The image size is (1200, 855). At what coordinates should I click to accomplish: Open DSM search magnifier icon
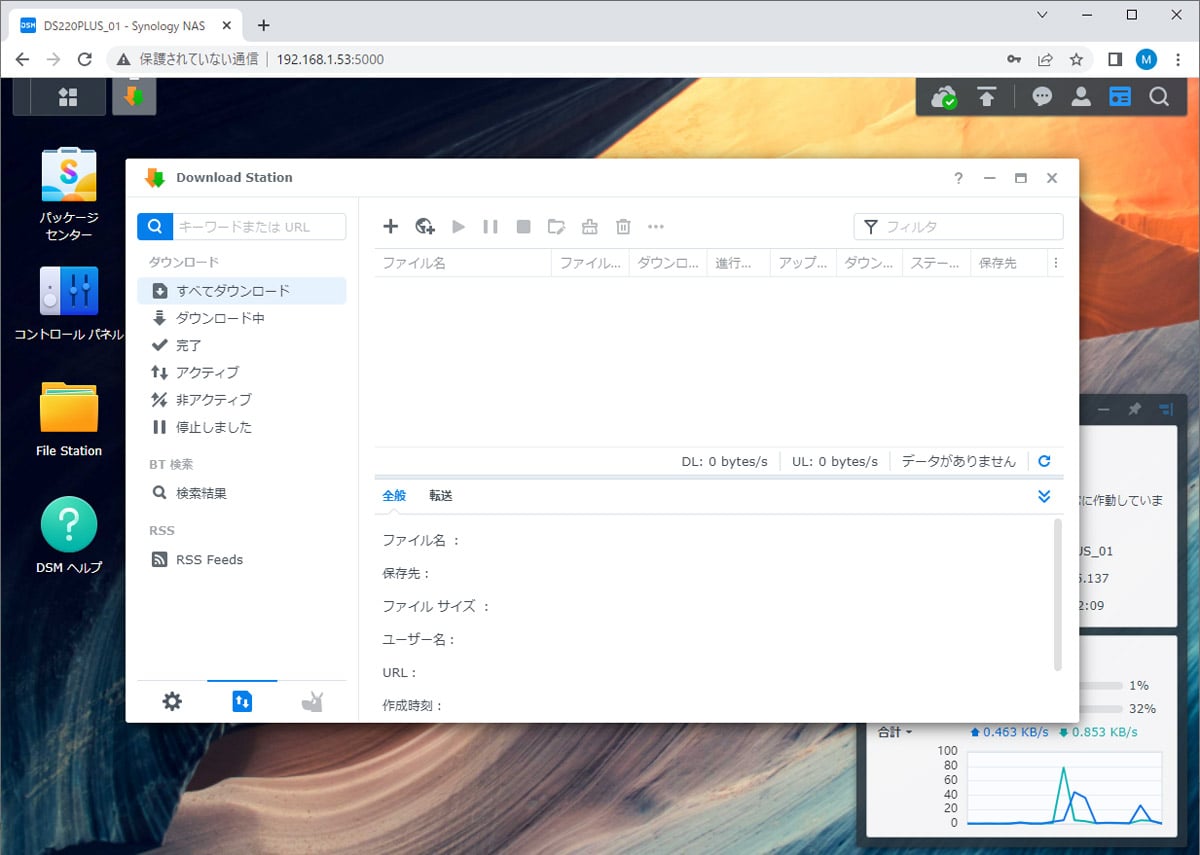[1158, 97]
